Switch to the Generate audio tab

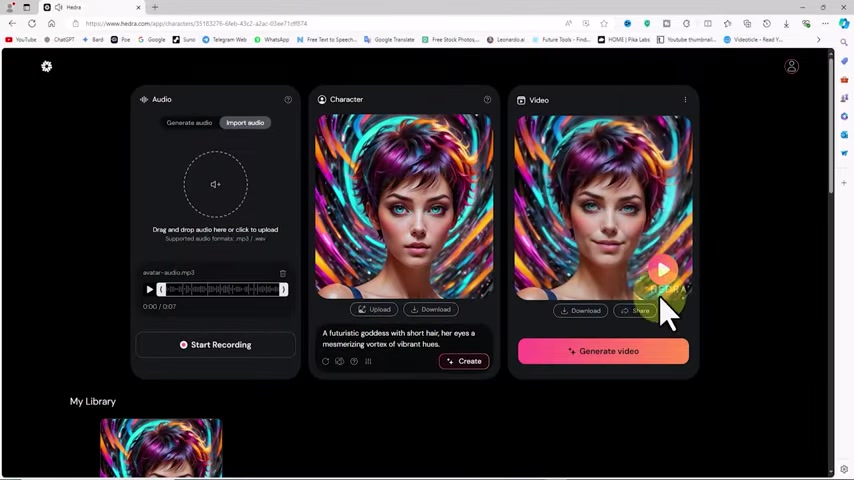pos(189,123)
